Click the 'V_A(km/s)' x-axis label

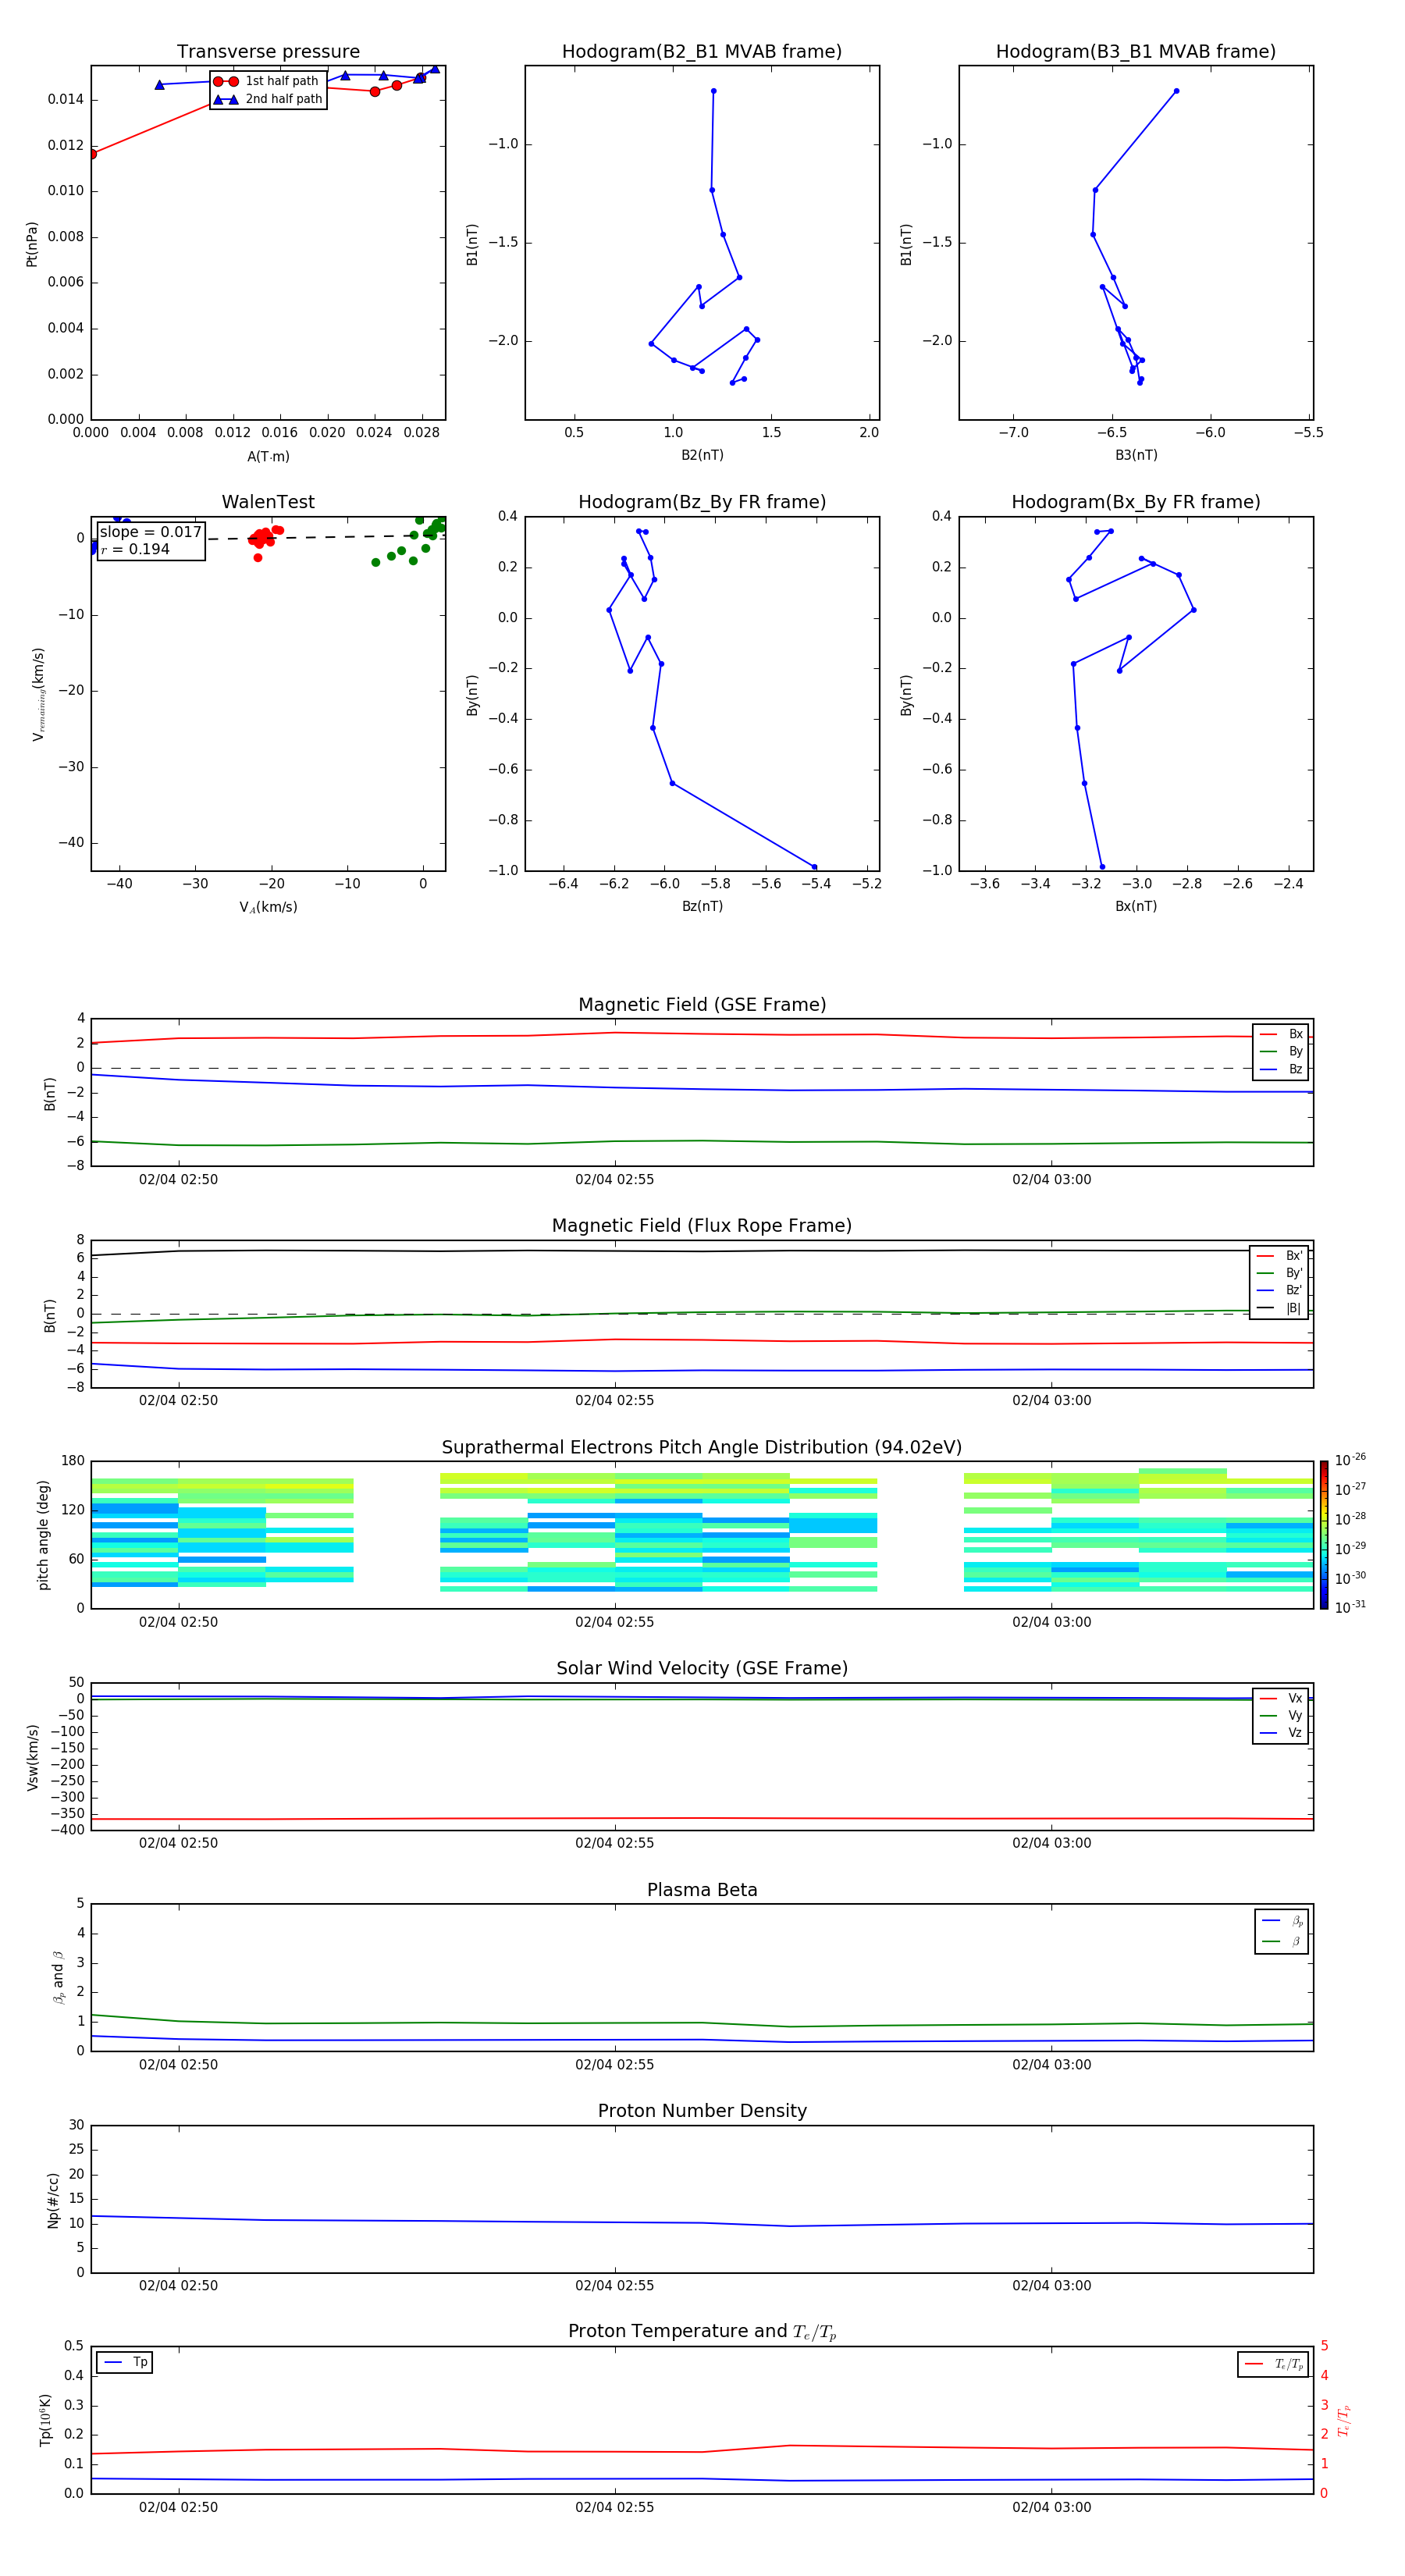pos(268,907)
